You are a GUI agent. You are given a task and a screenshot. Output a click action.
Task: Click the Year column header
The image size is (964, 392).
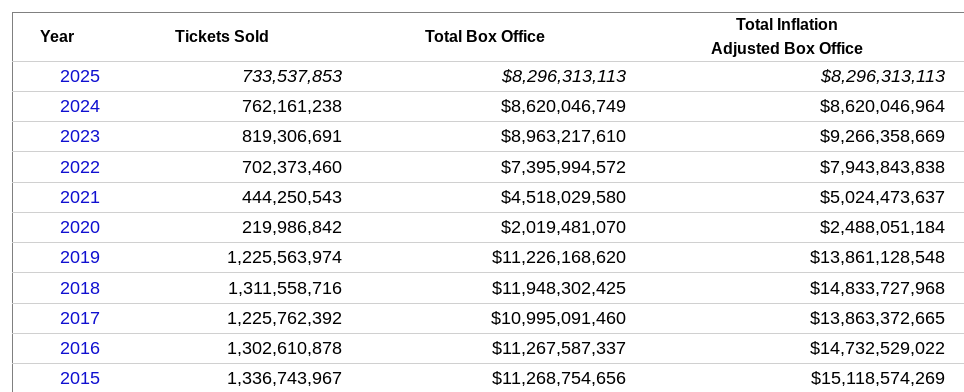[x=57, y=37]
